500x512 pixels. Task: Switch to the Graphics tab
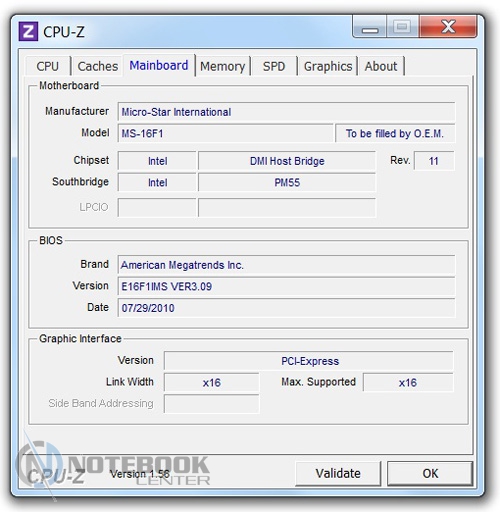[328, 66]
